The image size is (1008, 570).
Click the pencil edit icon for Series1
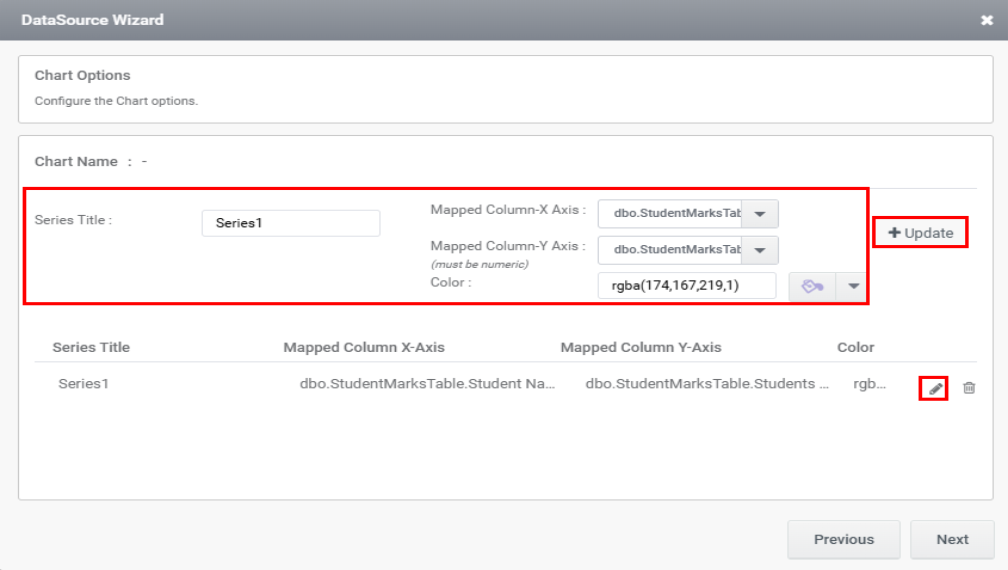(934, 388)
